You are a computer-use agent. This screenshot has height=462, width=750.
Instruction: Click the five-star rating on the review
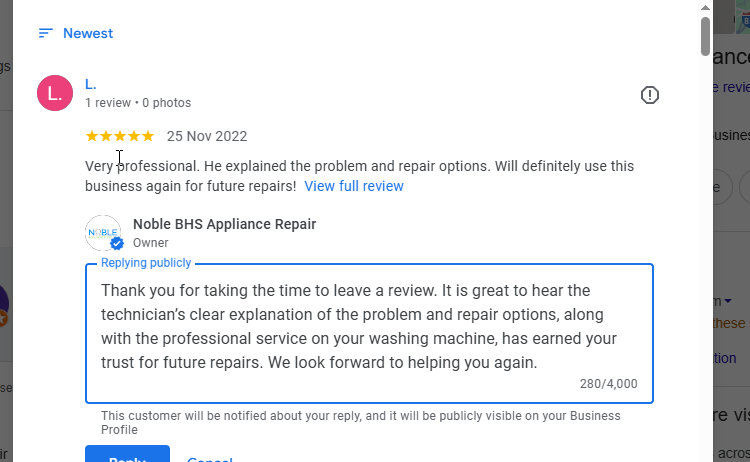pyautogui.click(x=120, y=136)
